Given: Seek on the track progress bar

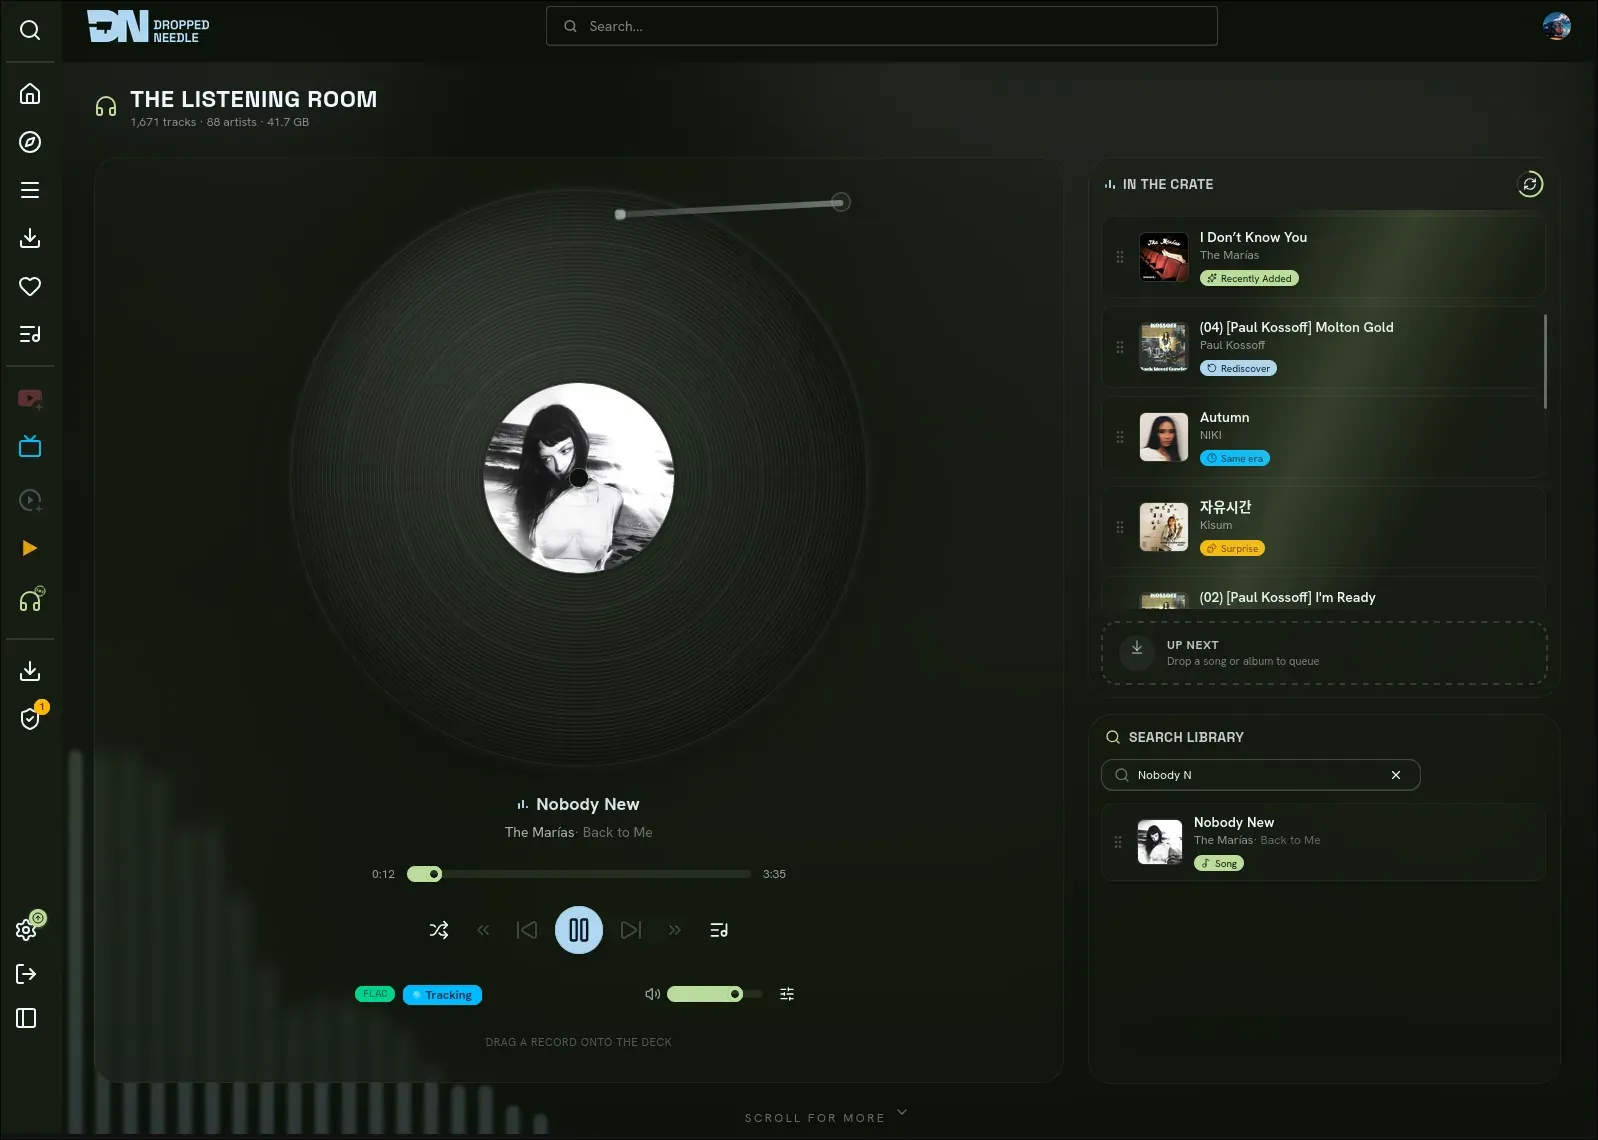Looking at the screenshot, I should [579, 874].
